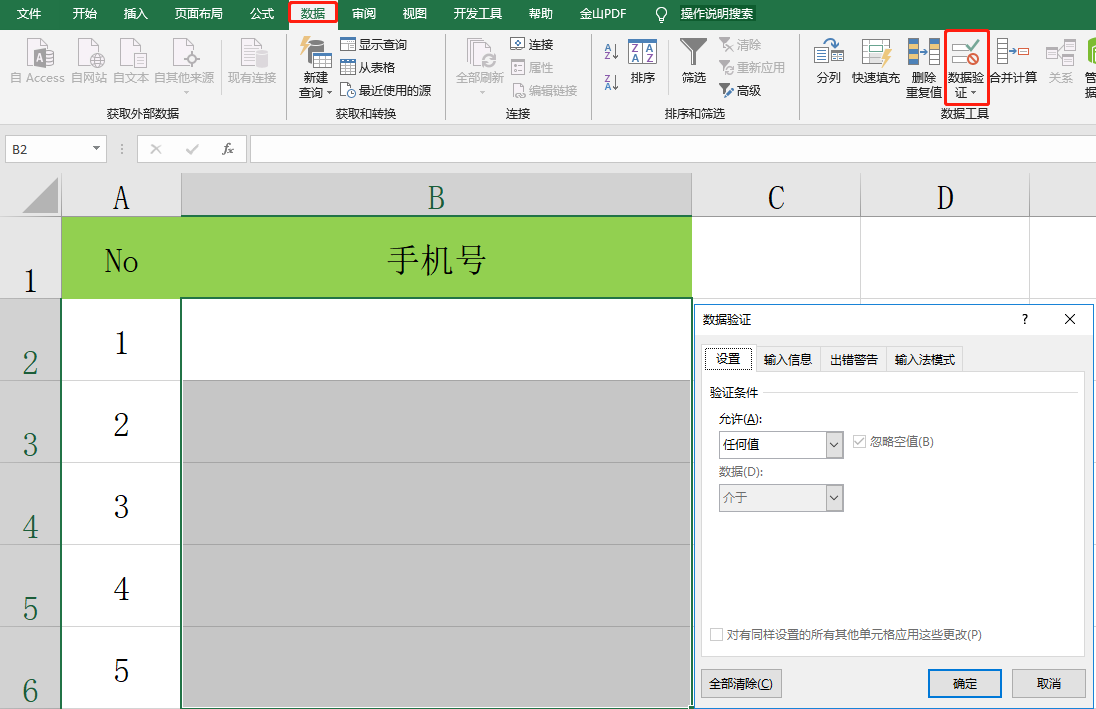Viewport: 1096px width, 709px height.
Task: Click 显示查询 in ribbon
Action: (373, 44)
